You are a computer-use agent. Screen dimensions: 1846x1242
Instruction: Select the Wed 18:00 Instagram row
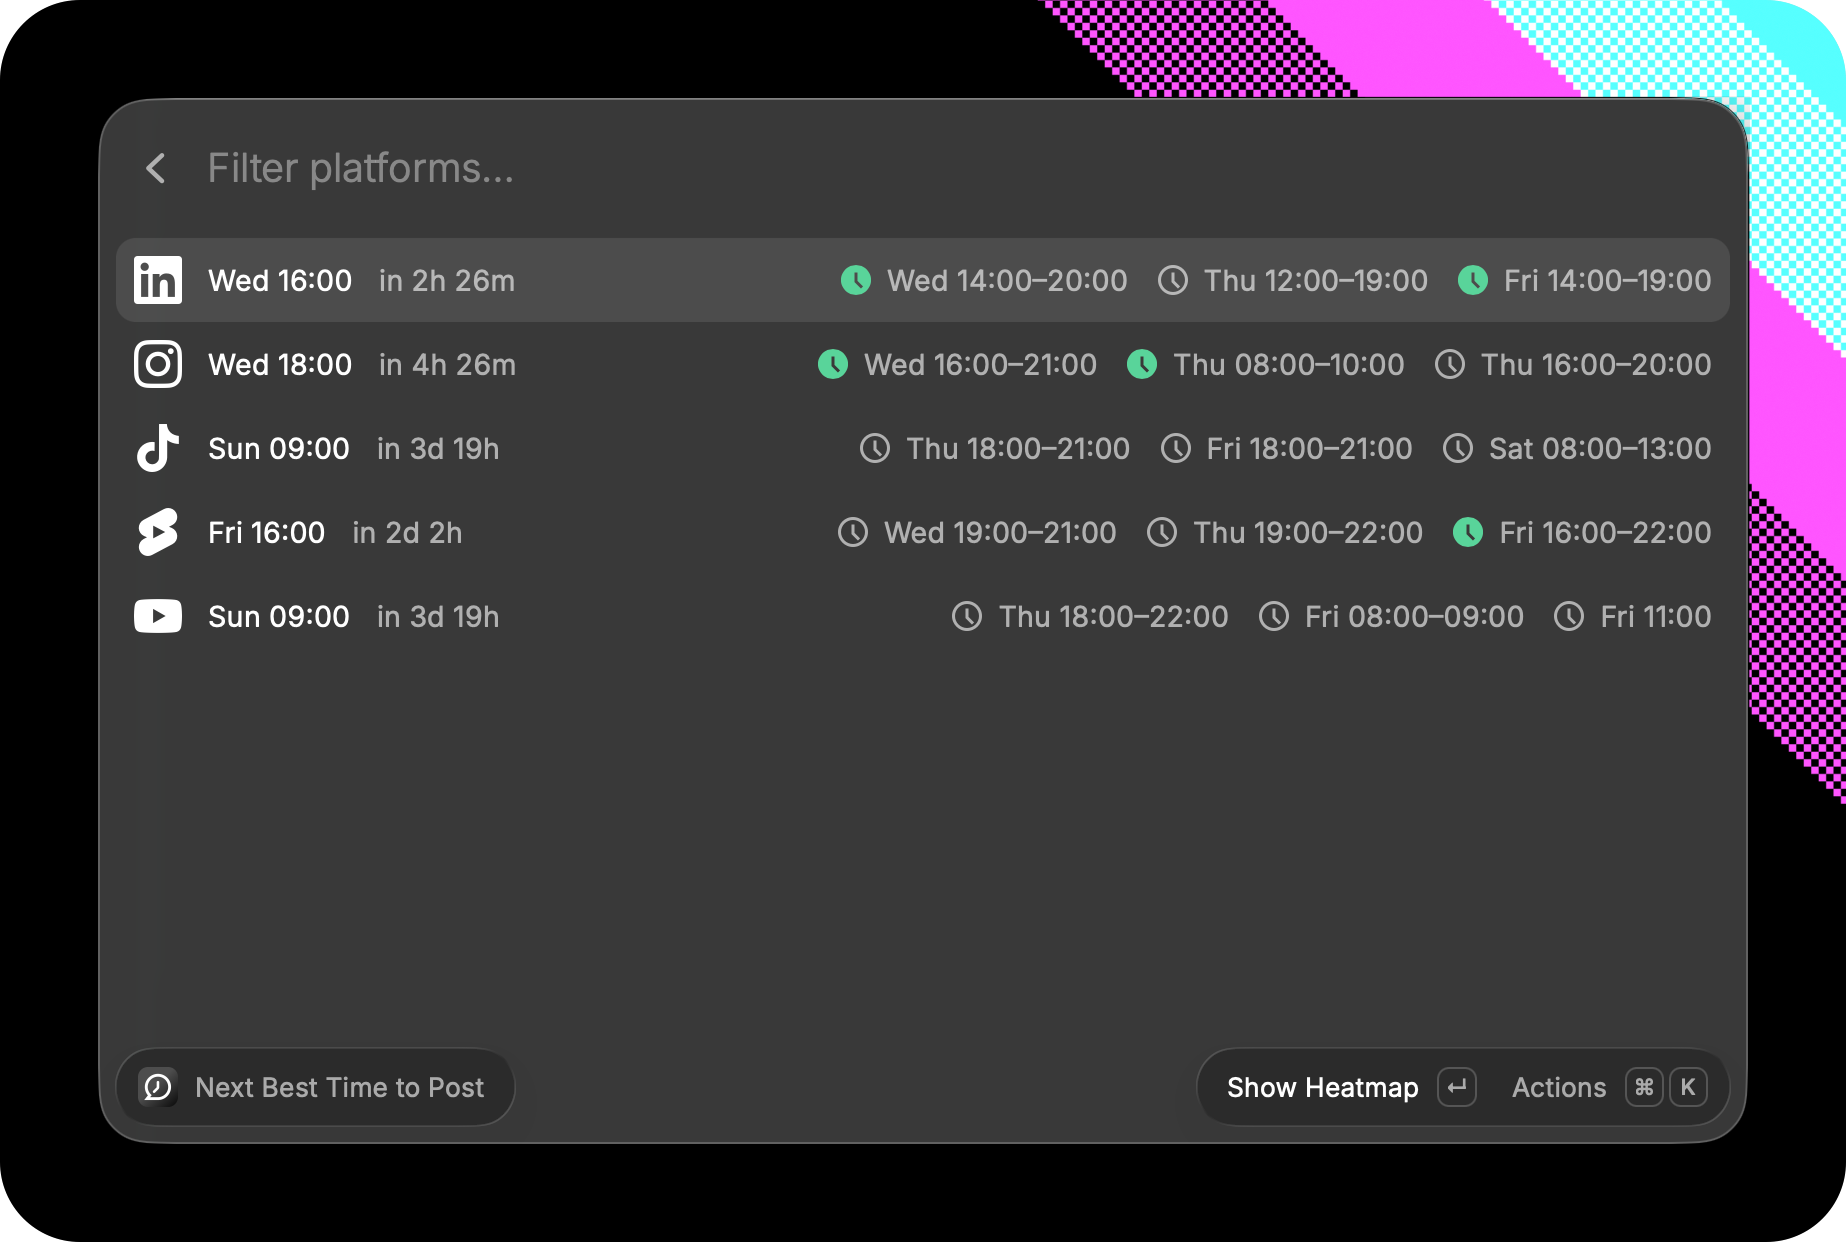[x=923, y=364]
